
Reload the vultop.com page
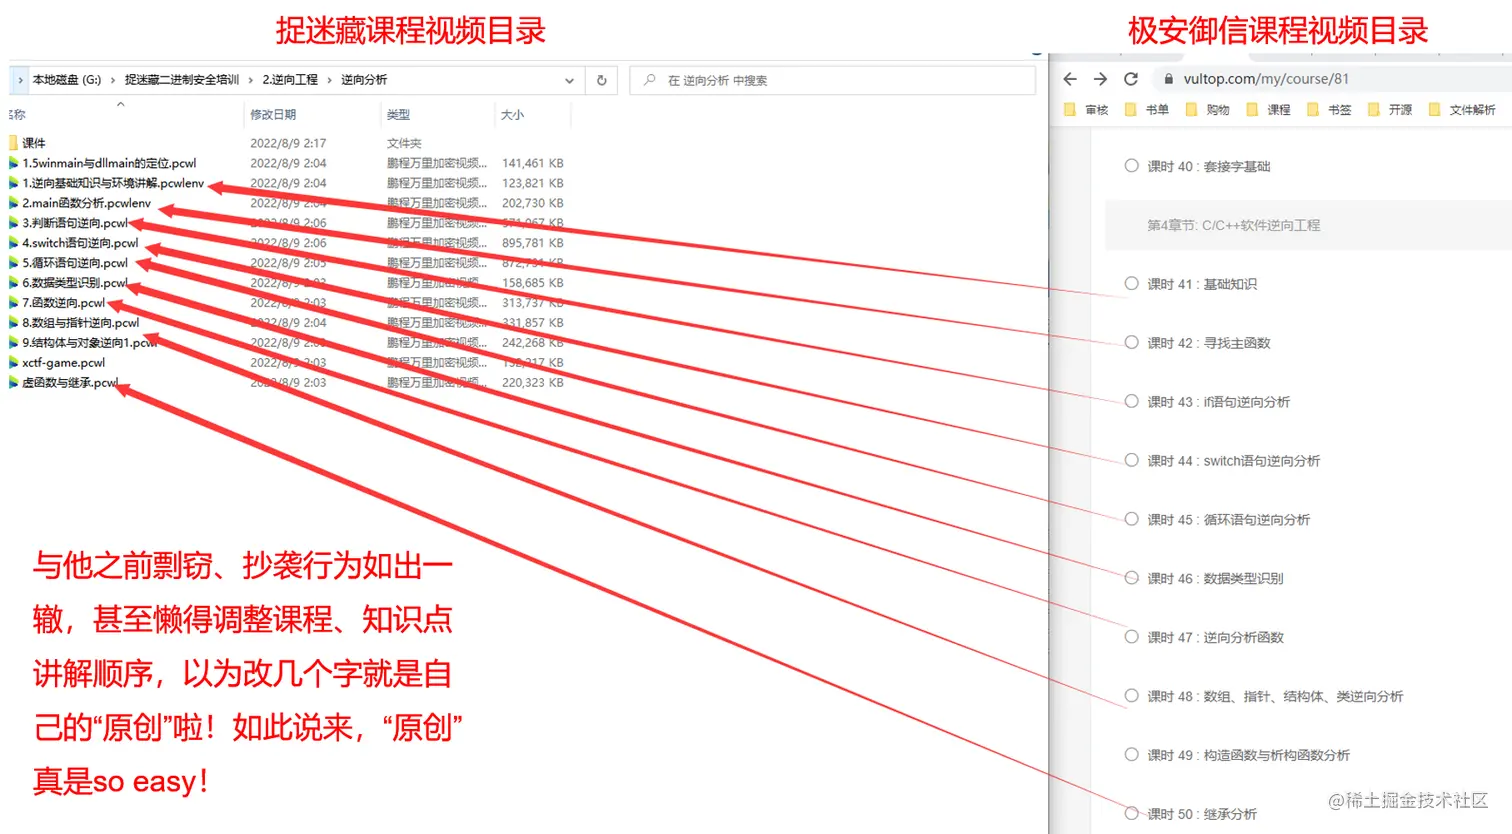[x=1131, y=79]
